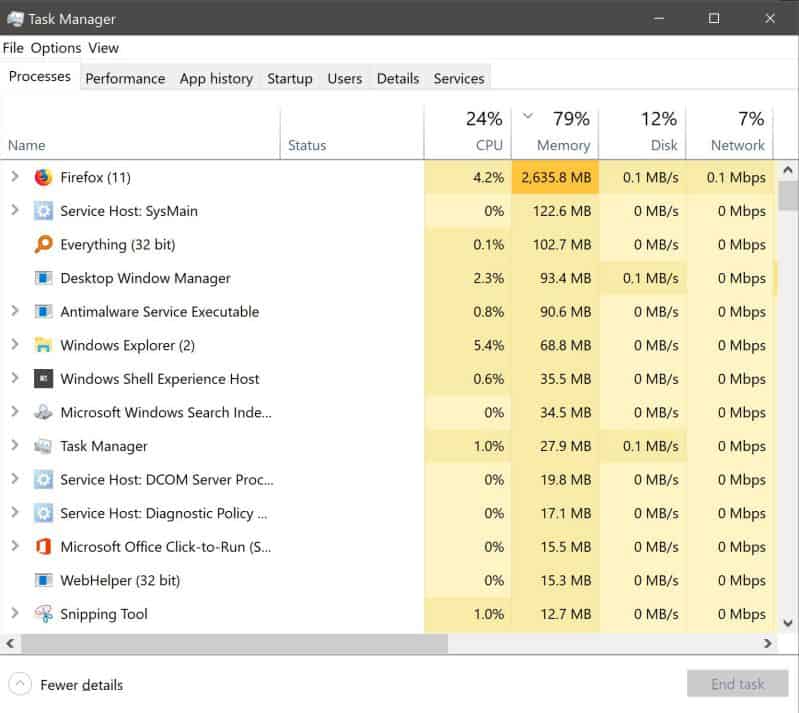
Task: Click the horizontal scrollbar right arrow
Action: 767,643
